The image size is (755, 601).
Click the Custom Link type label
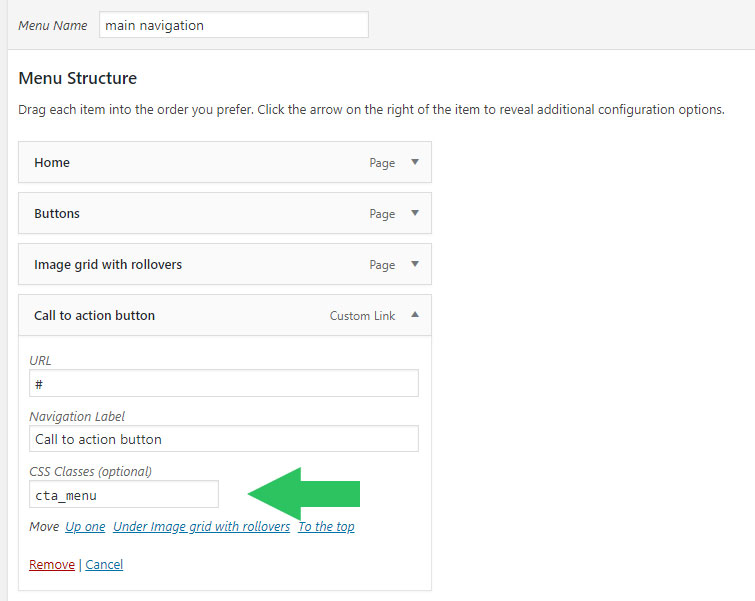[x=362, y=316]
